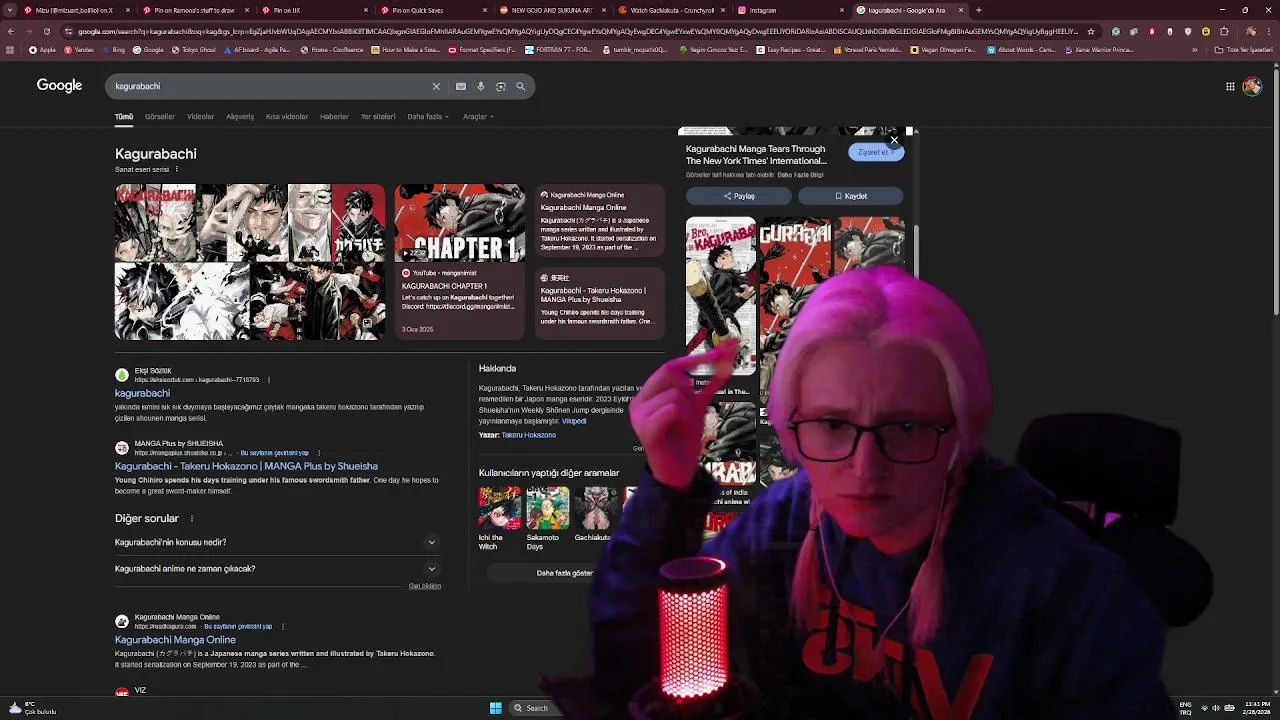Image resolution: width=1280 pixels, height=720 pixels.
Task: Submit search with the magnifying glass icon
Action: [521, 87]
